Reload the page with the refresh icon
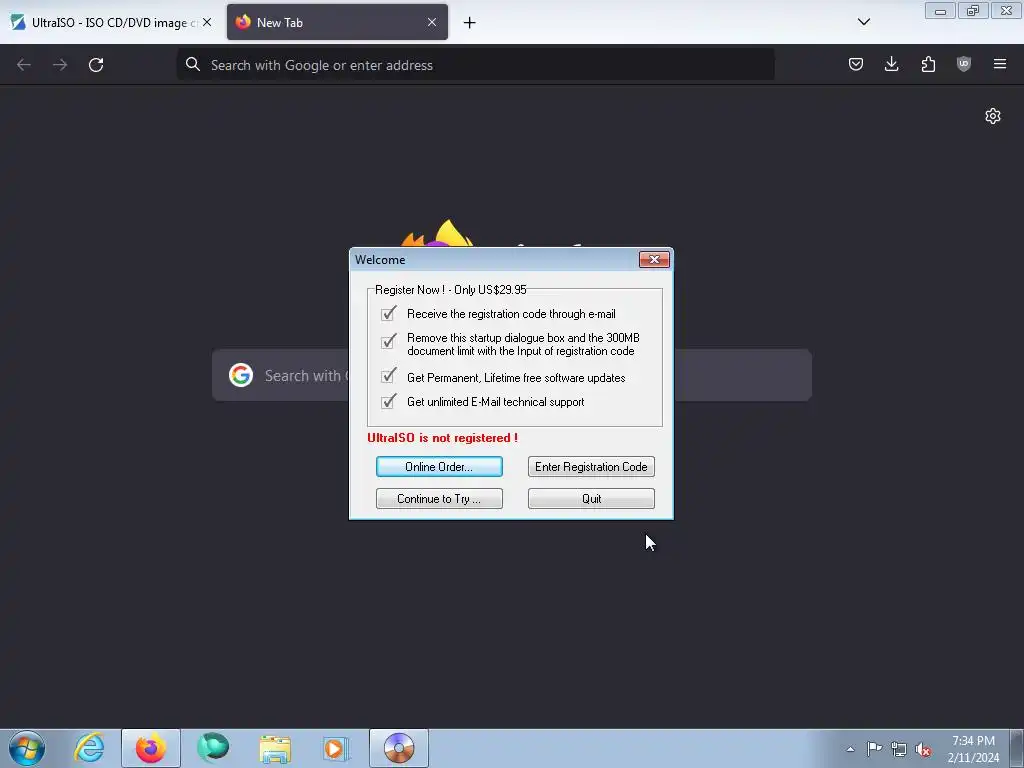Screen dimensions: 1024x768 (96, 65)
